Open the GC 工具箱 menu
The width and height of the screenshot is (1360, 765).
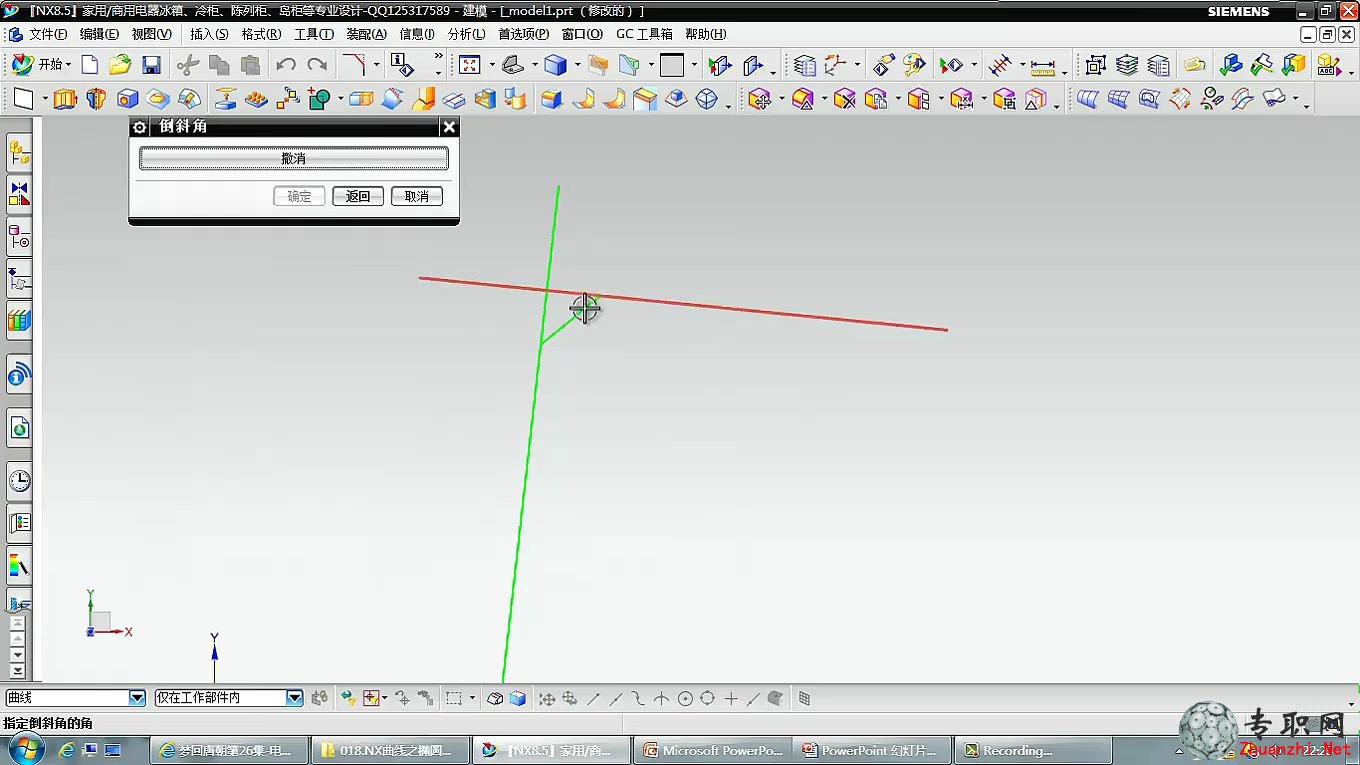pyautogui.click(x=644, y=34)
